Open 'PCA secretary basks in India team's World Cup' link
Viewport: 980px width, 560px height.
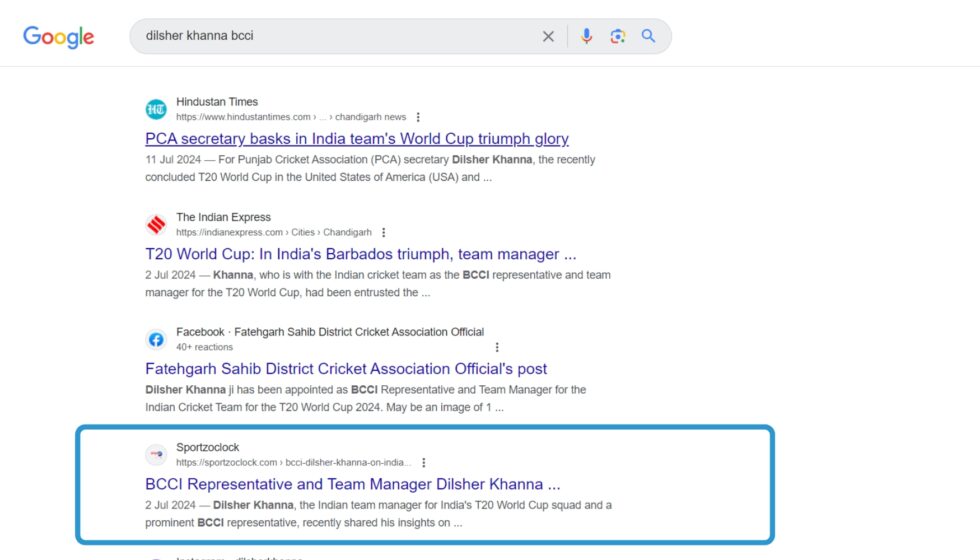(x=357, y=138)
